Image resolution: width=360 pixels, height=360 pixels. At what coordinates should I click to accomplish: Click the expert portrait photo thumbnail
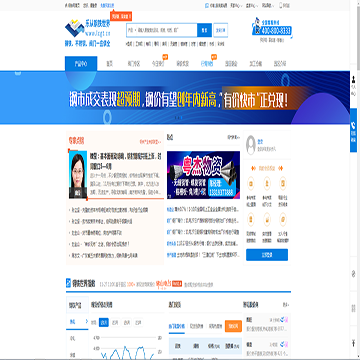(x=78, y=174)
